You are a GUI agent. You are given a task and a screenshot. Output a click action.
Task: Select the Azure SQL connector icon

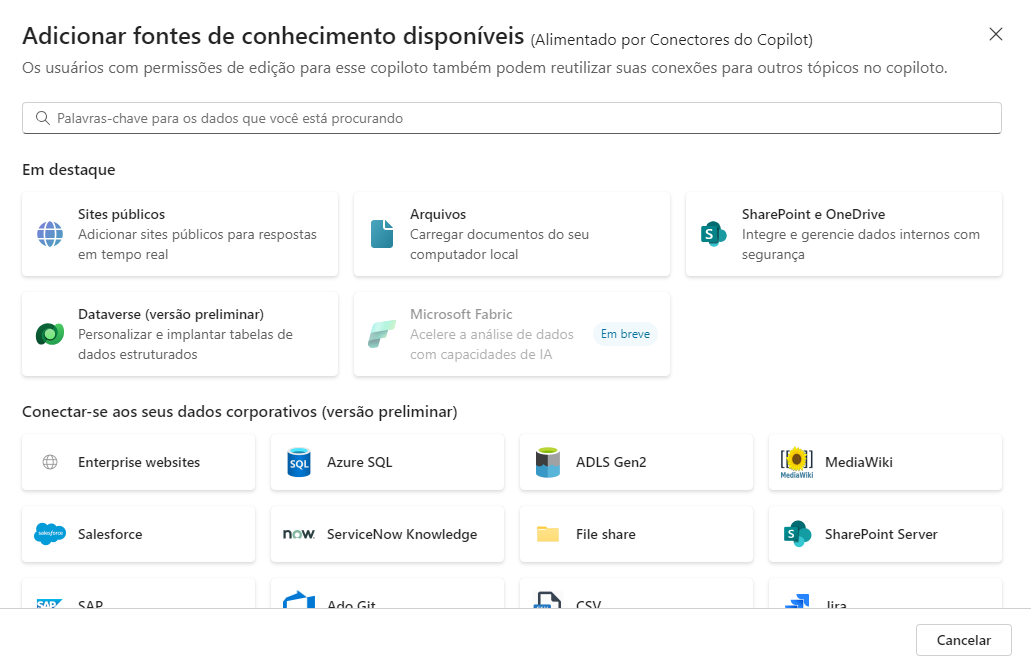[298, 462]
